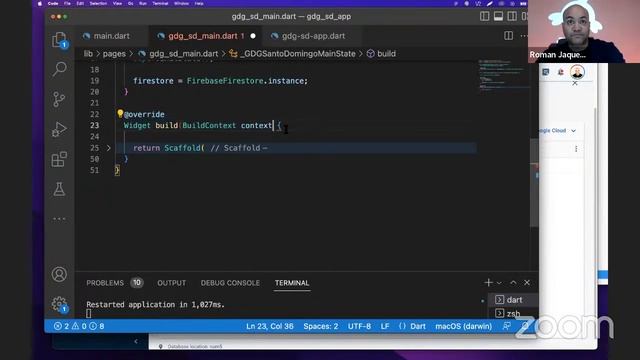Screen dimensions: 640x360
Task: Click on 'FirebaseFirestore' in line 19
Action: pyautogui.click(x=225, y=81)
